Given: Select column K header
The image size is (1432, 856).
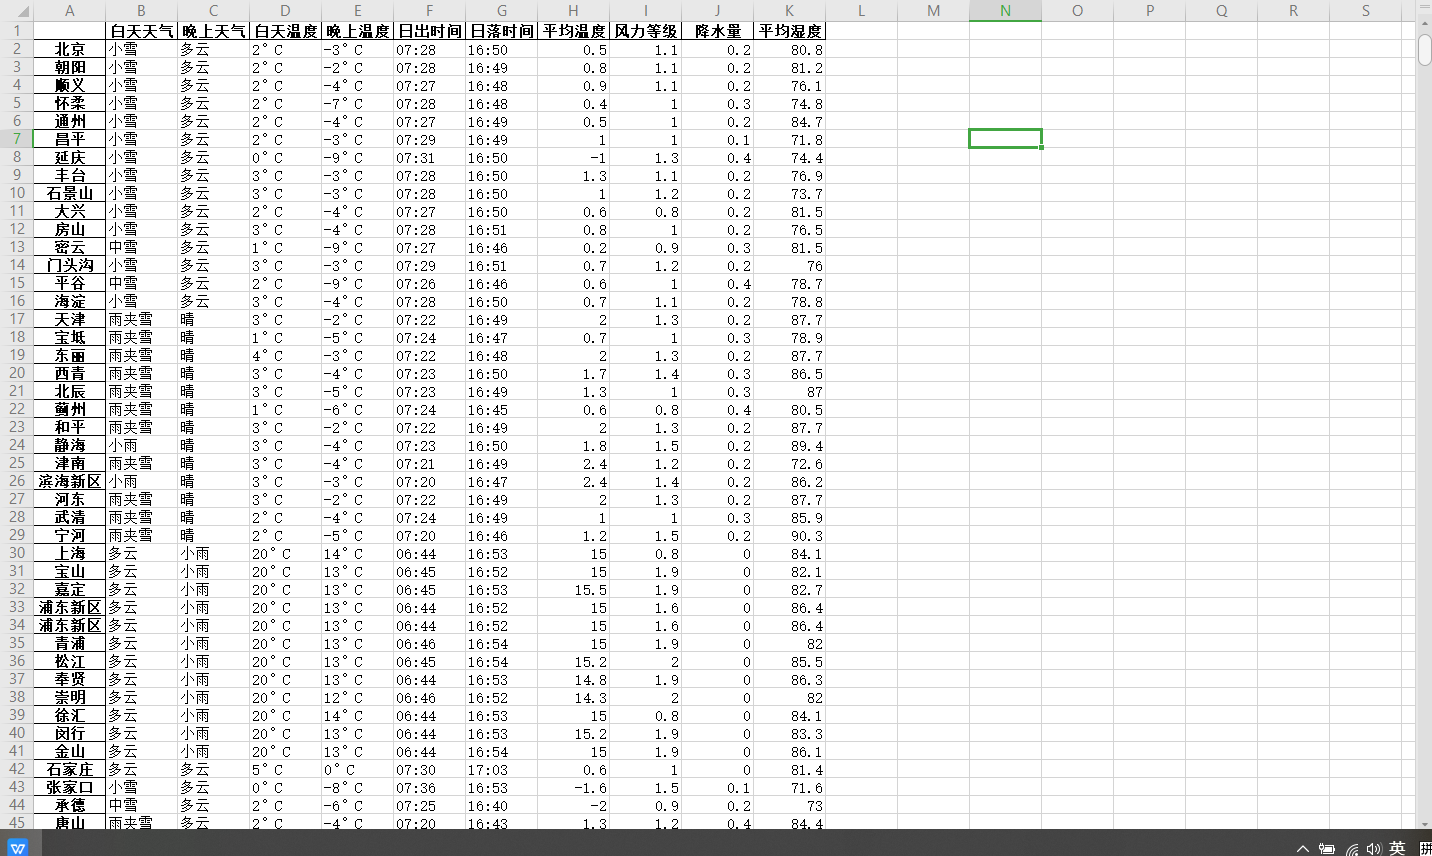Looking at the screenshot, I should (789, 11).
